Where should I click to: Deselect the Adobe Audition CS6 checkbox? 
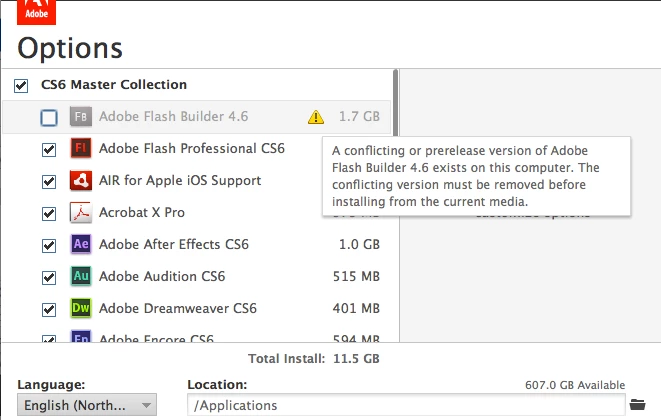coord(49,277)
